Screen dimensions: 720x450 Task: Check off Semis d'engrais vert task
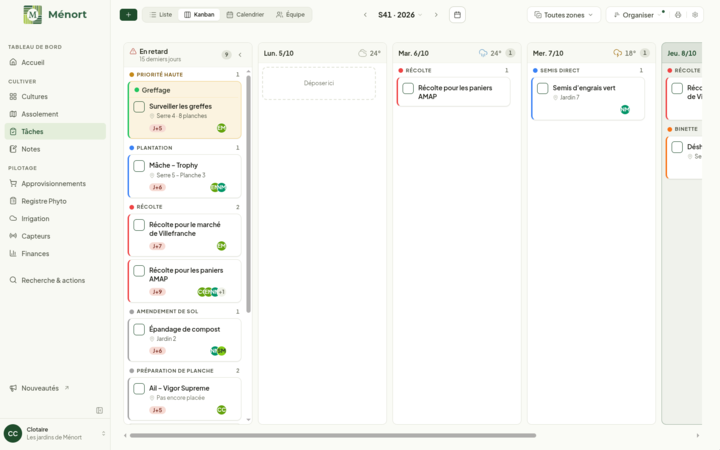[542, 88]
